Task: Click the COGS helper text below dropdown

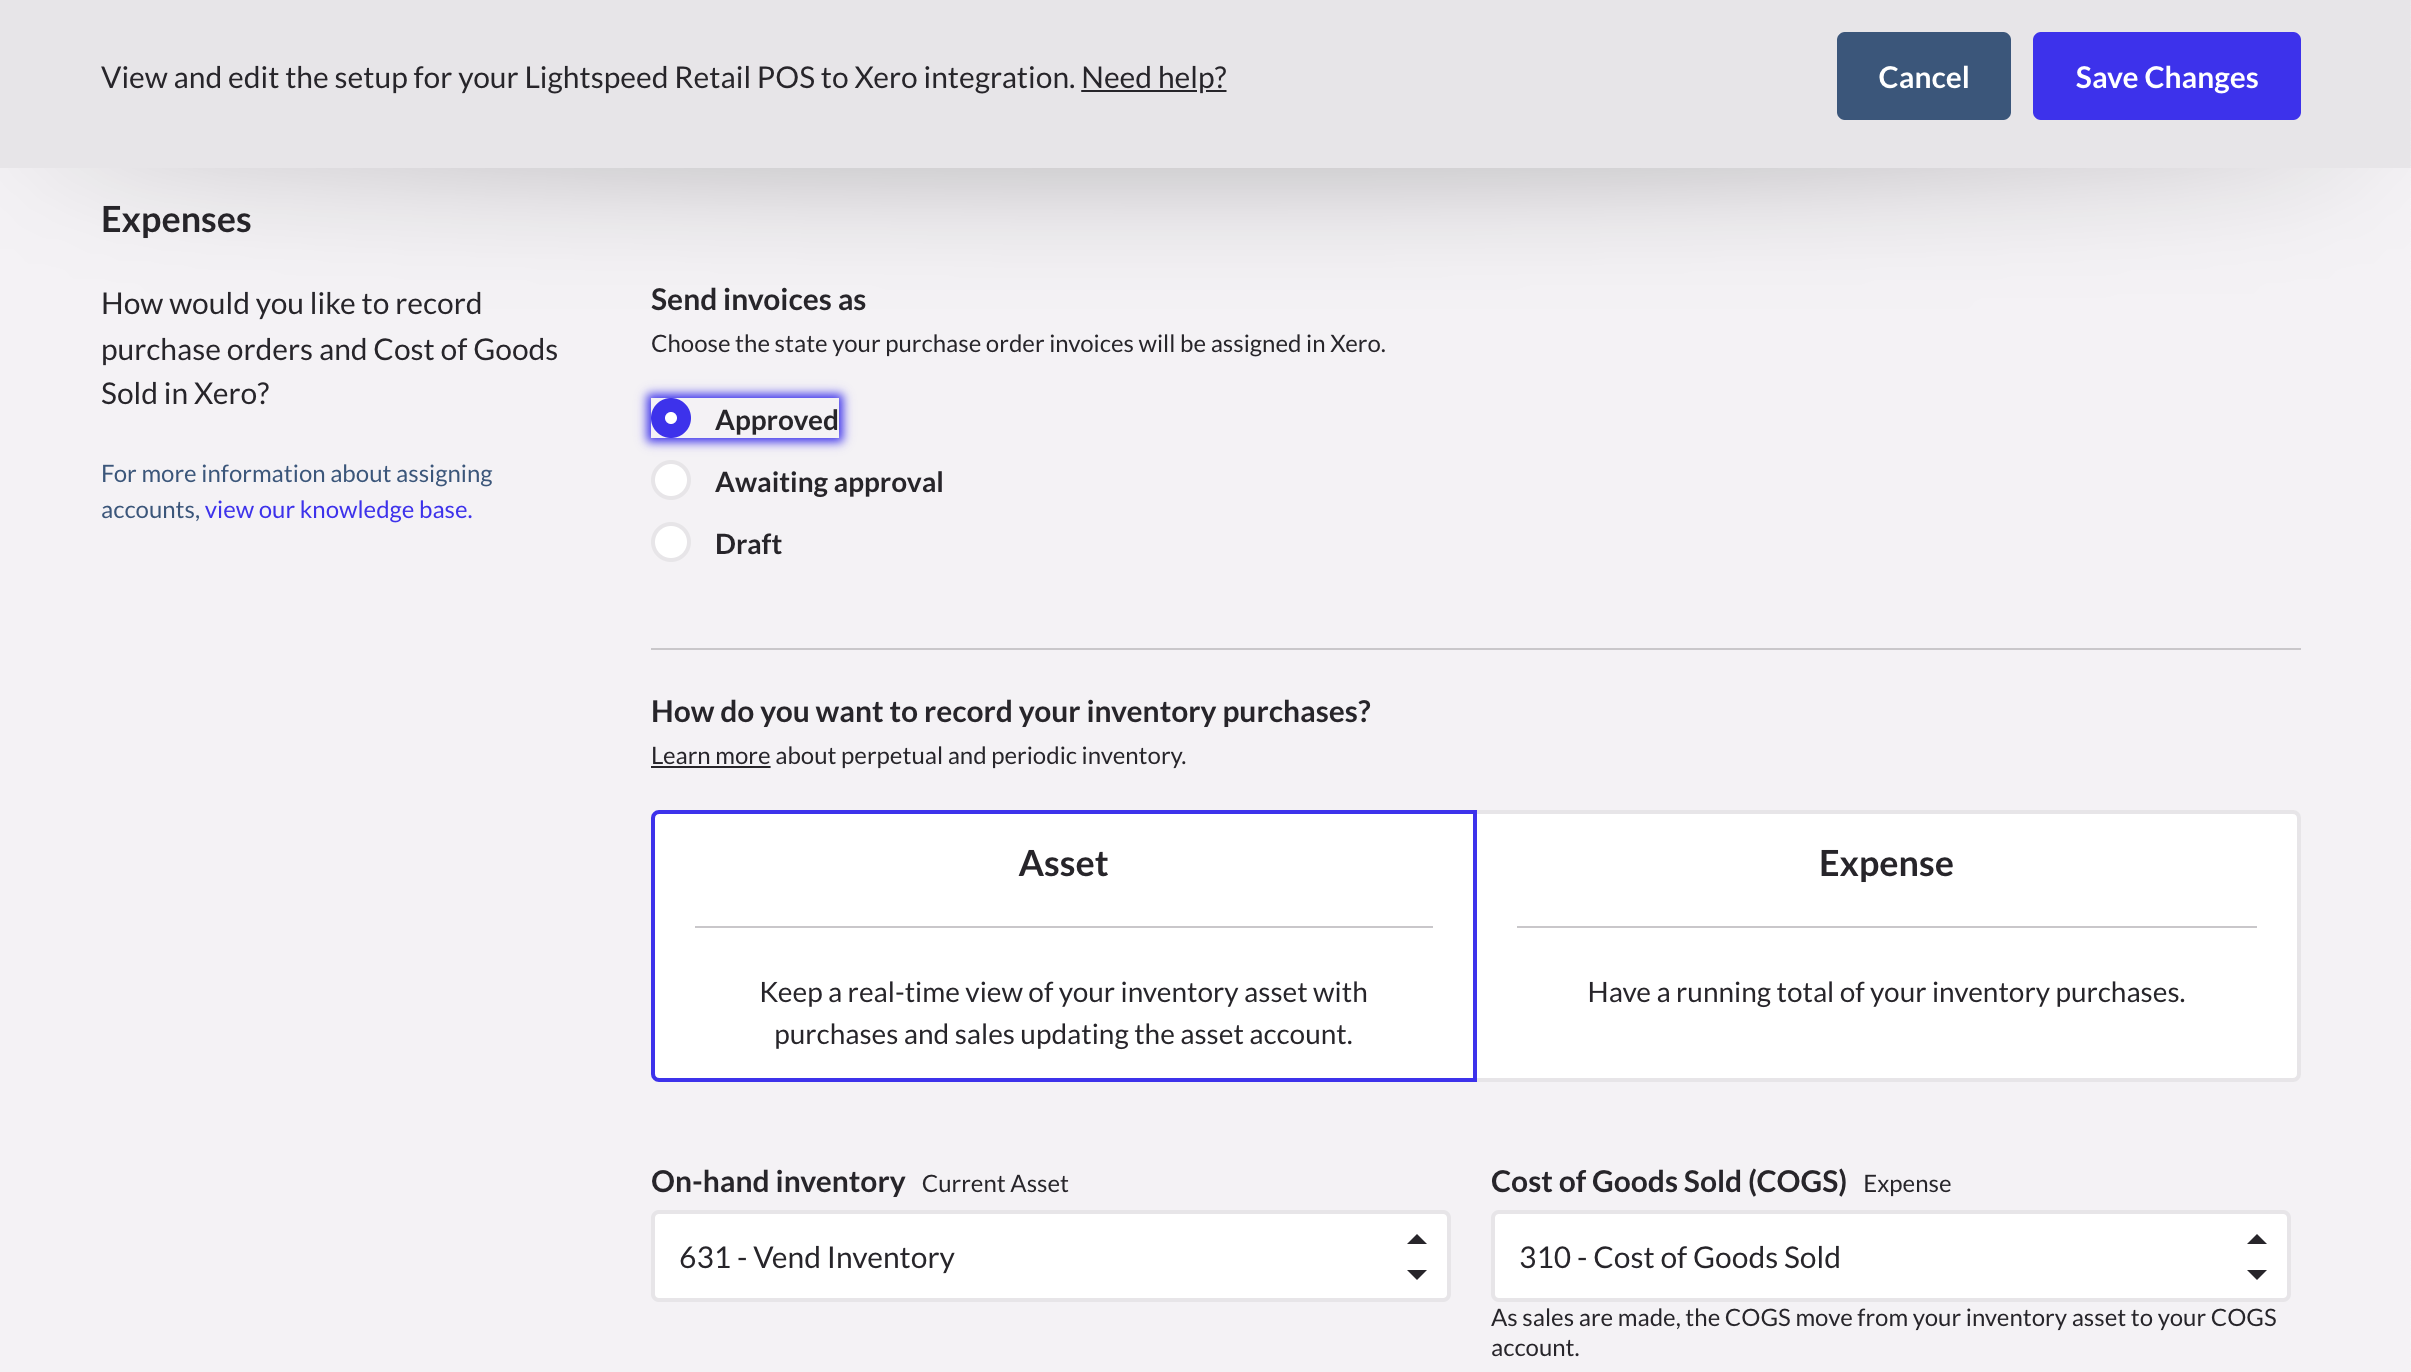Action: (1883, 1332)
